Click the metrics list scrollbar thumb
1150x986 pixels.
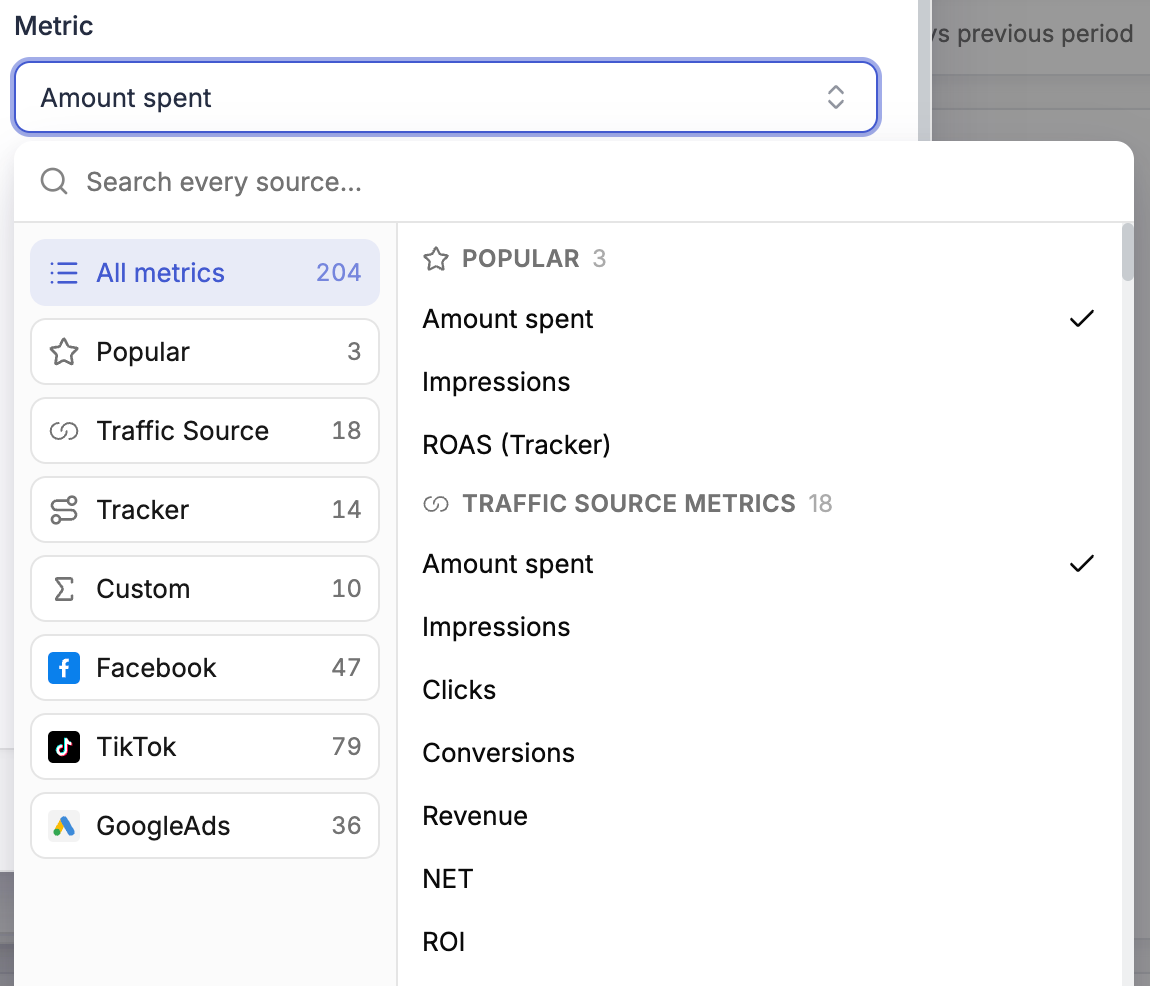[x=1127, y=252]
